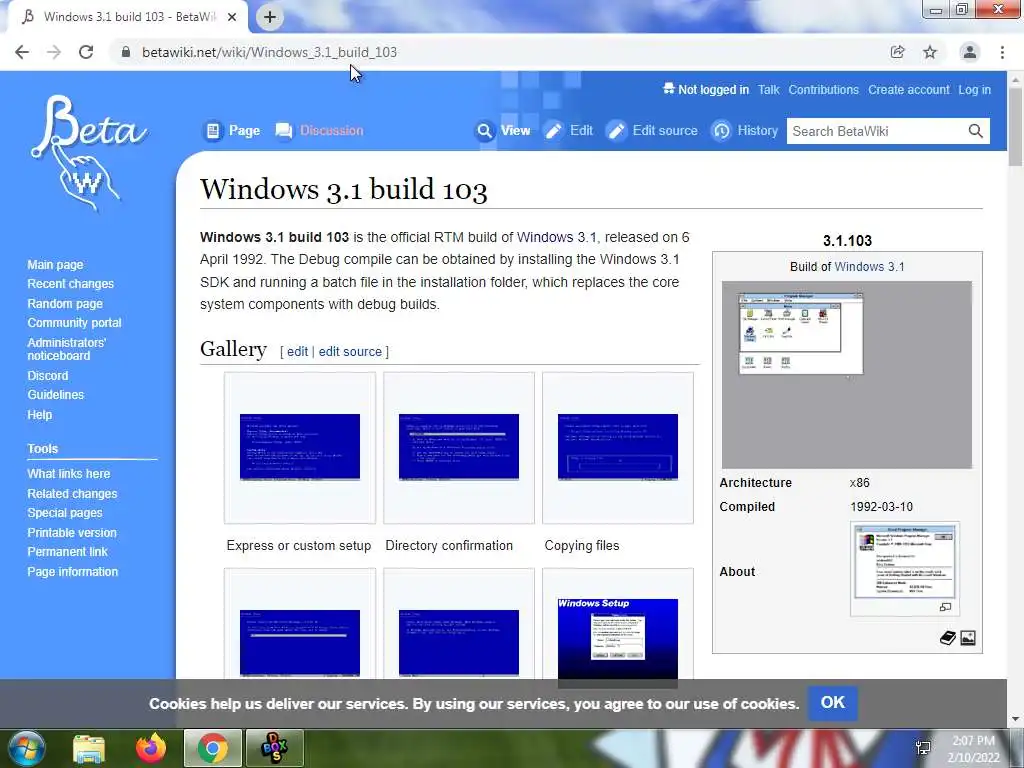Click Related changes link
1024x768 pixels.
[x=72, y=494]
